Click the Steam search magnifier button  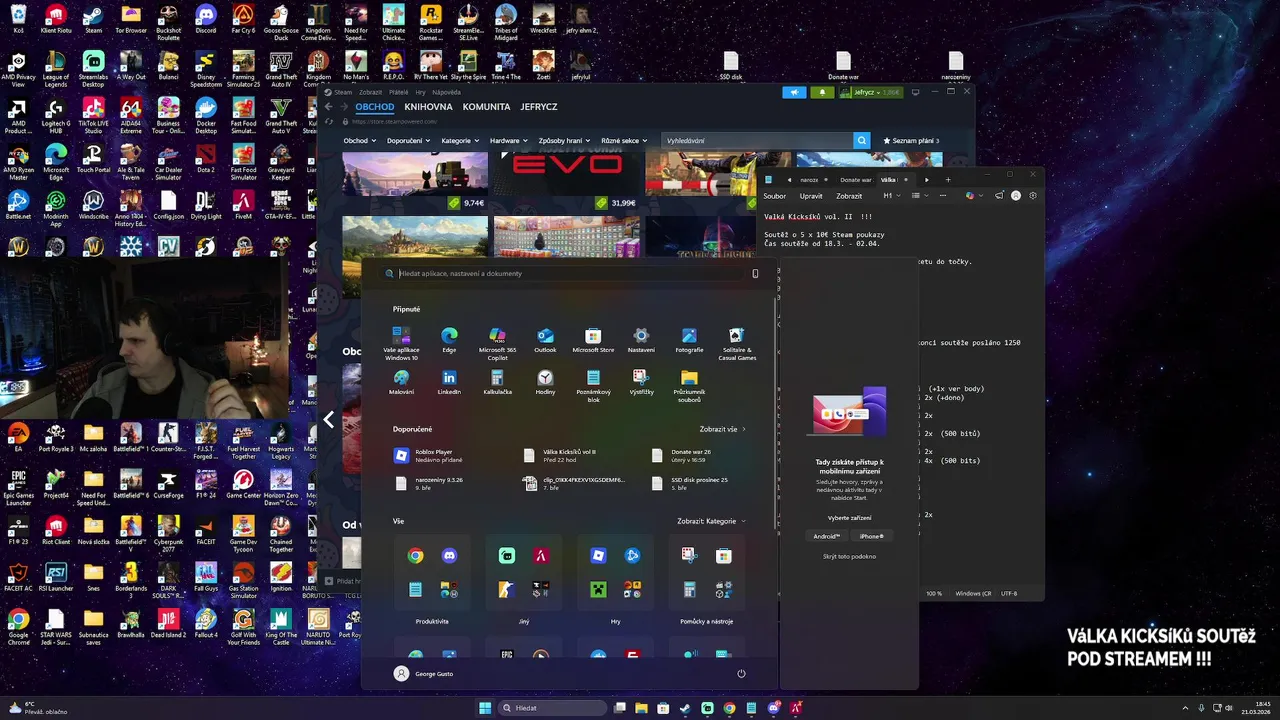tap(862, 141)
